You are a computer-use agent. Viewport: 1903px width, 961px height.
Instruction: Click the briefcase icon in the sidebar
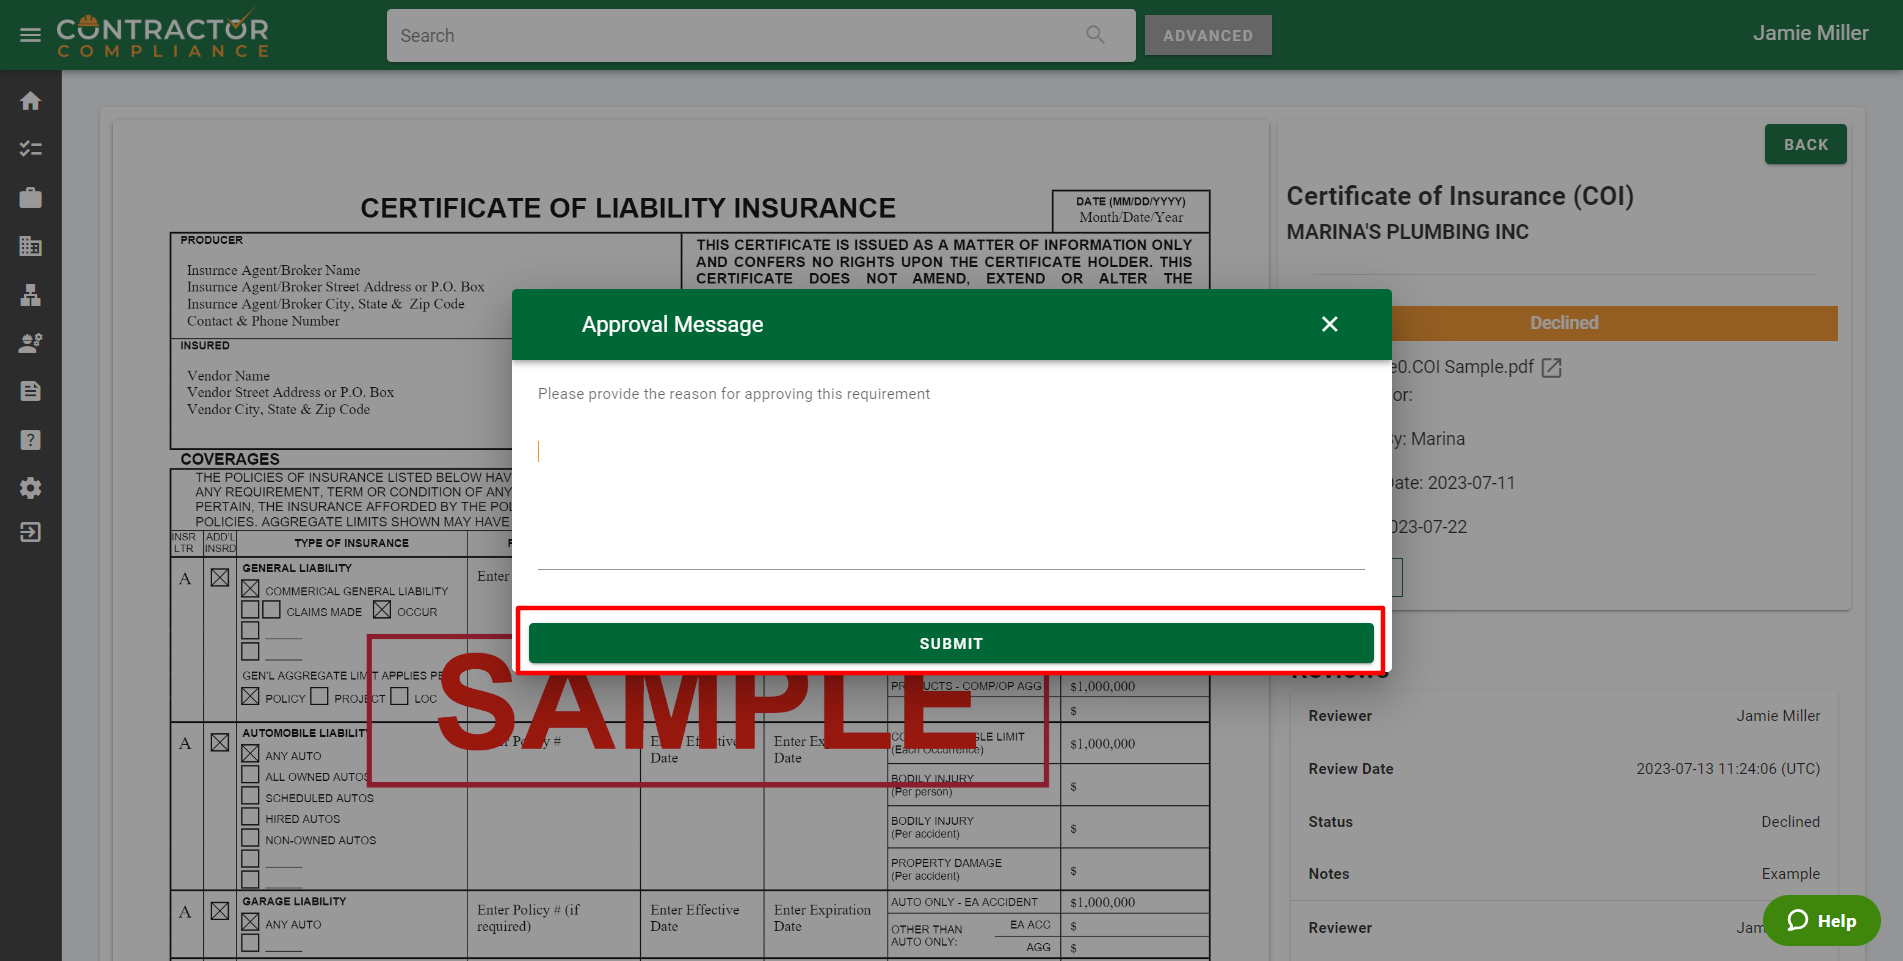[30, 198]
